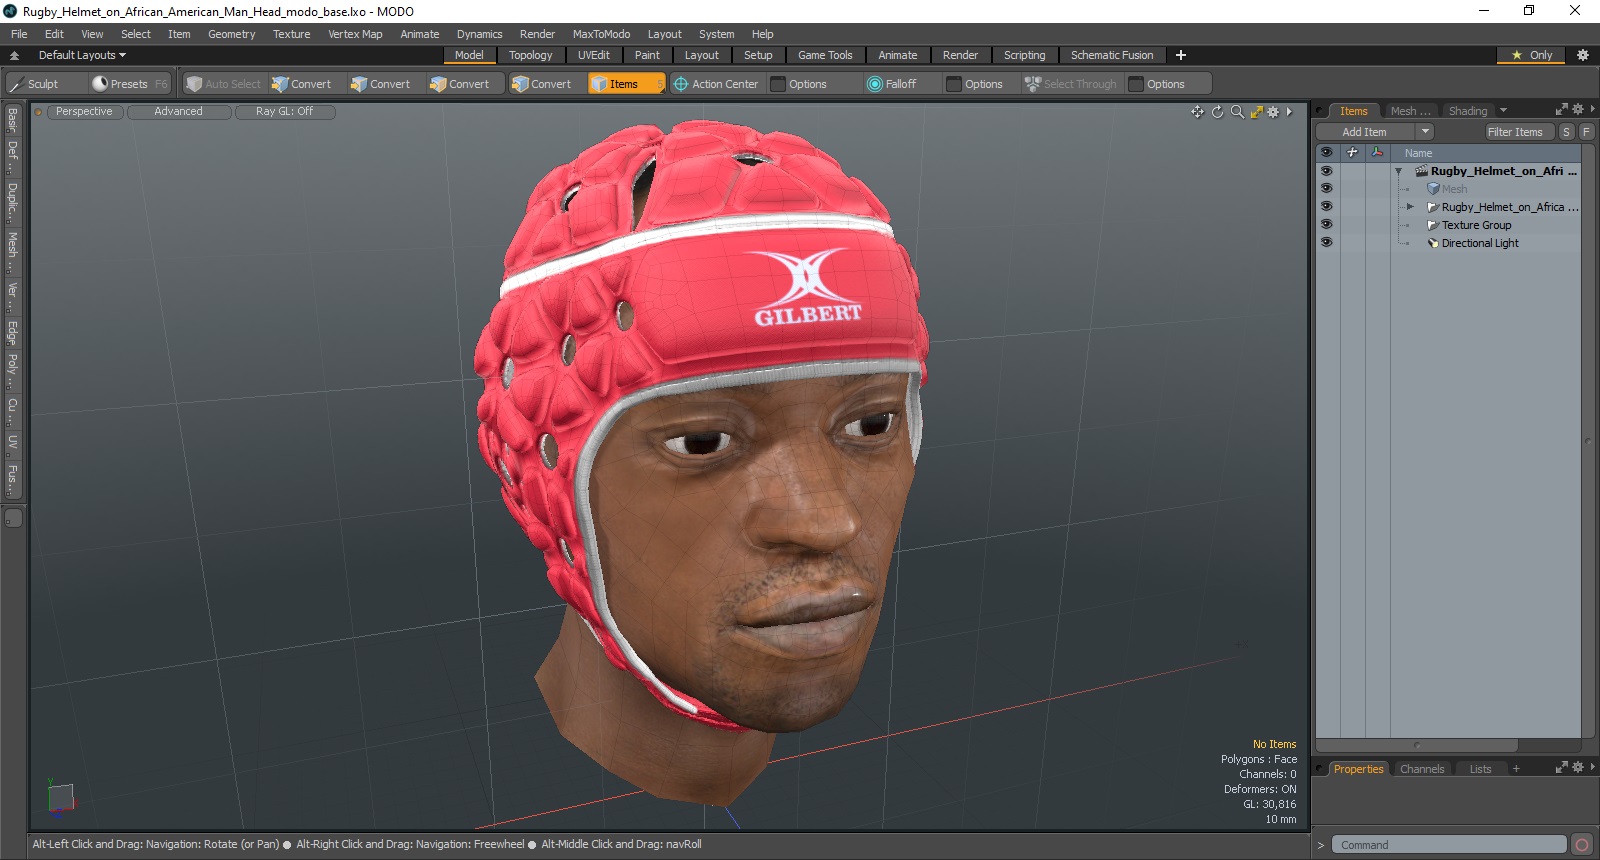Open the Vertex Map menu
Image resolution: width=1600 pixels, height=860 pixels.
[x=355, y=34]
